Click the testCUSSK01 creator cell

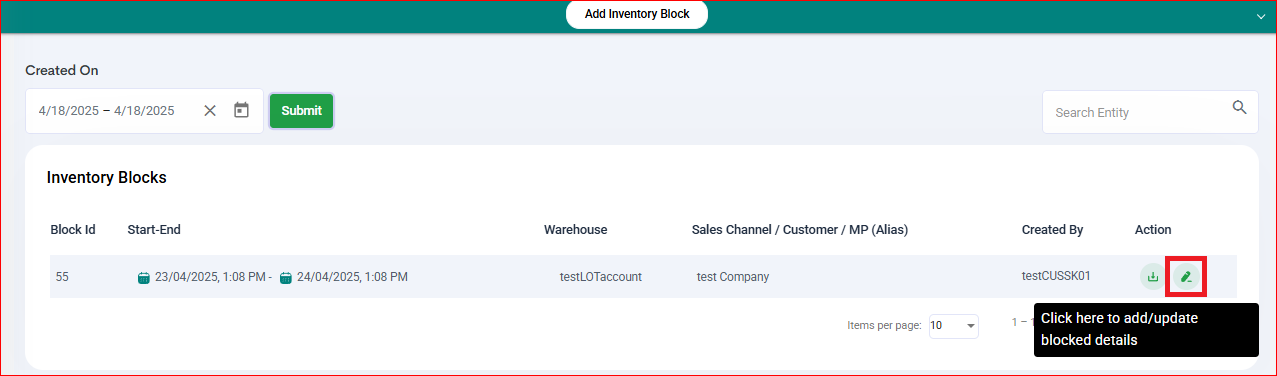(1055, 277)
